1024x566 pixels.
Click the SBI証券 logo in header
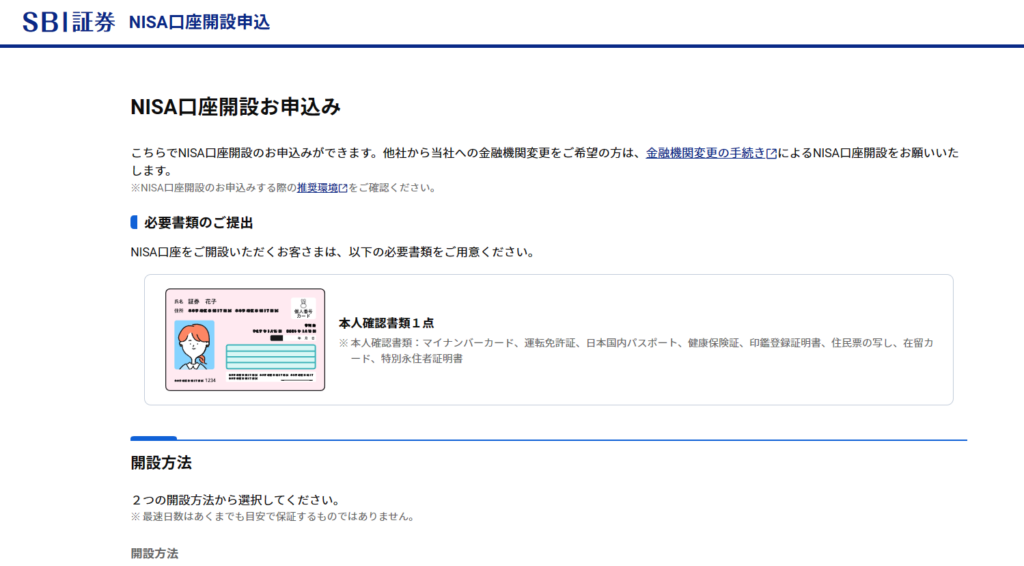coord(69,22)
